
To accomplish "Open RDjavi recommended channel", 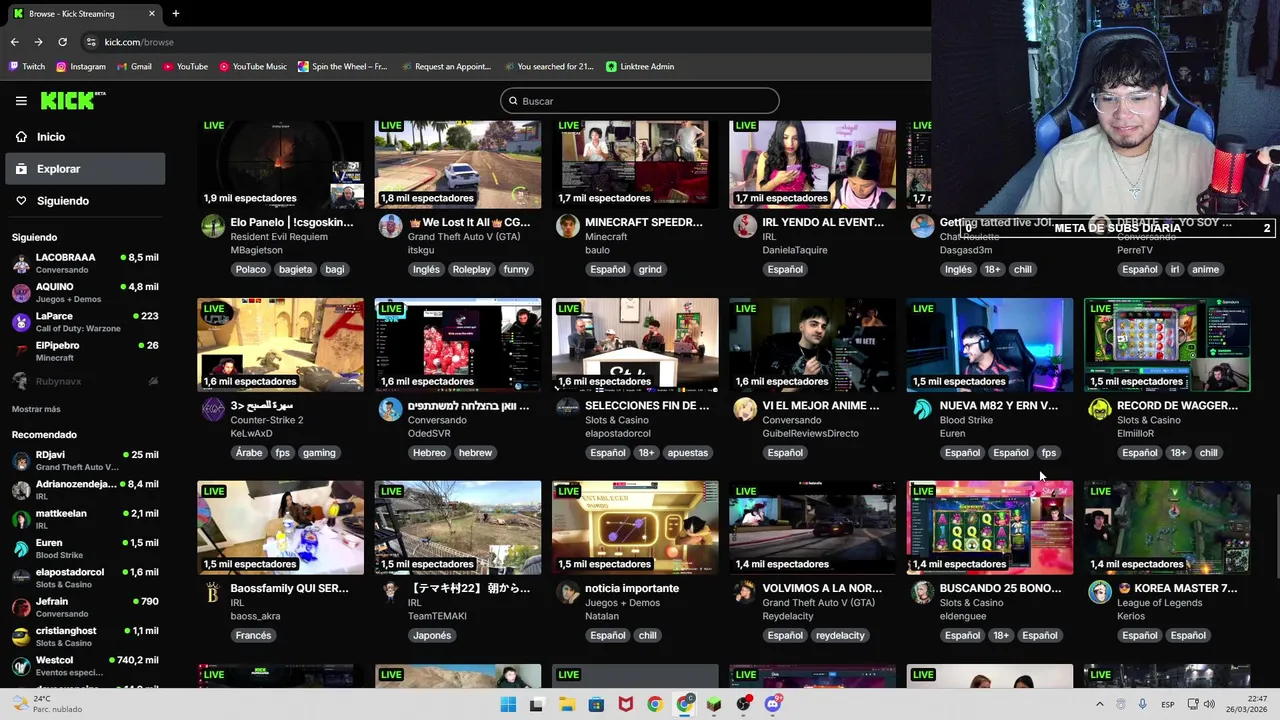I will pyautogui.click(x=85, y=461).
